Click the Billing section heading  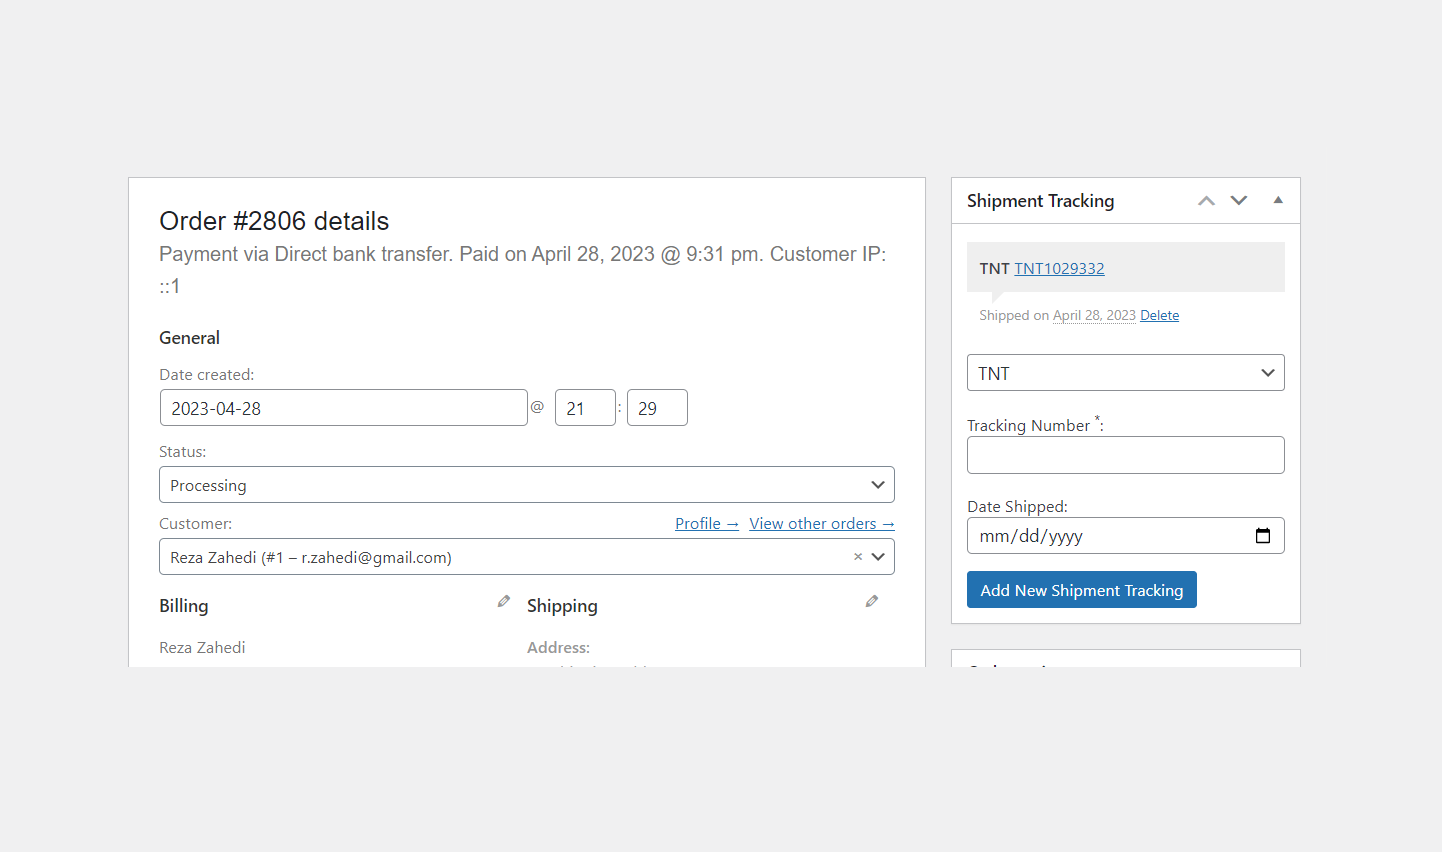click(184, 606)
